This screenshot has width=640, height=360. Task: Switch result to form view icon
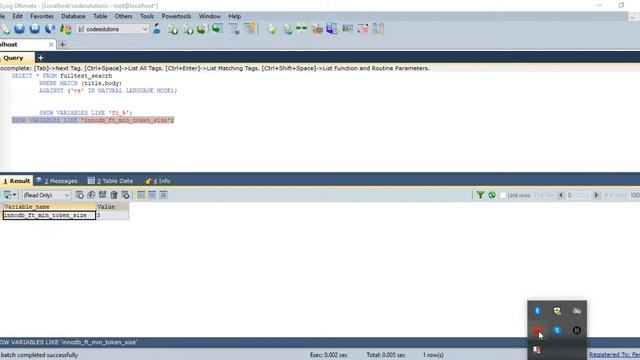[x=152, y=195]
